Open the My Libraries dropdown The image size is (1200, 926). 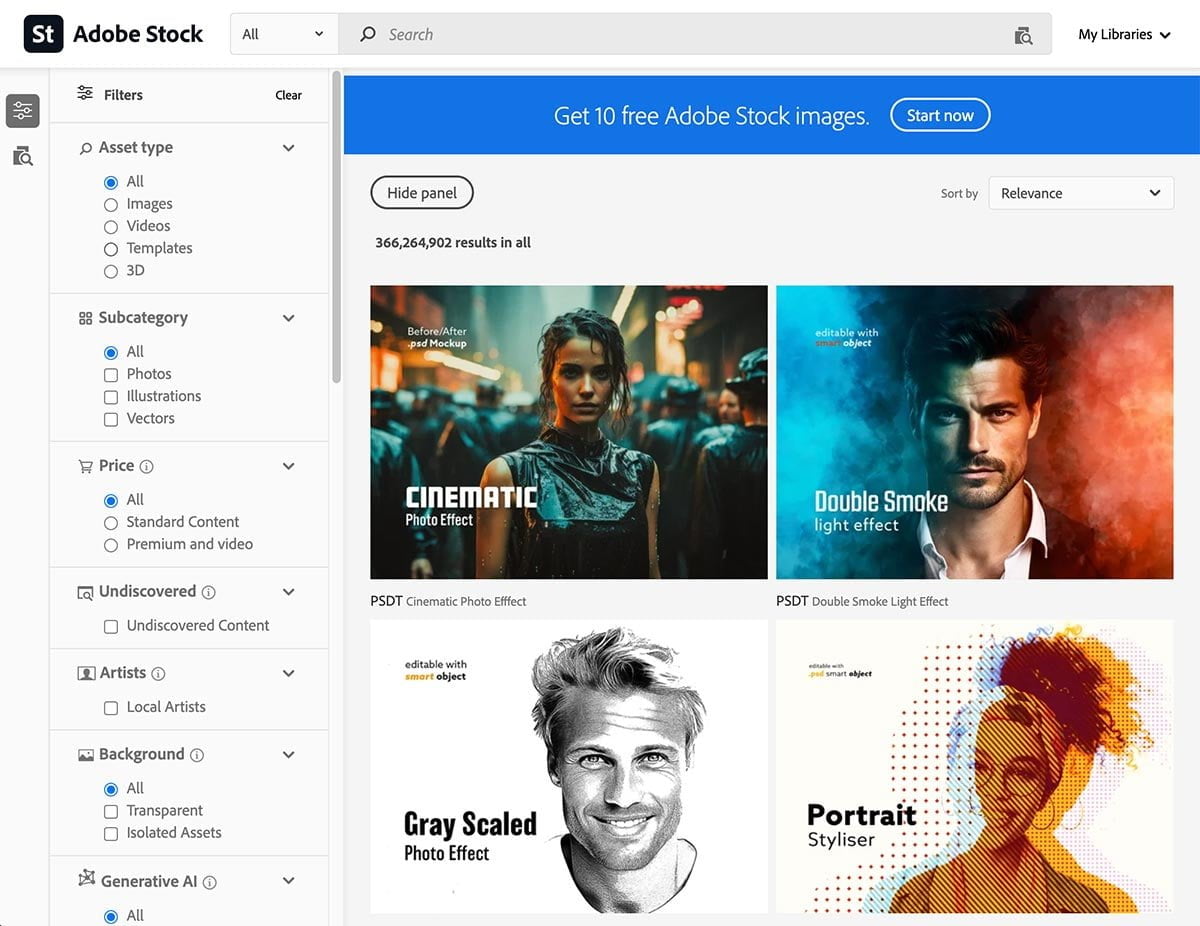pyautogui.click(x=1124, y=34)
